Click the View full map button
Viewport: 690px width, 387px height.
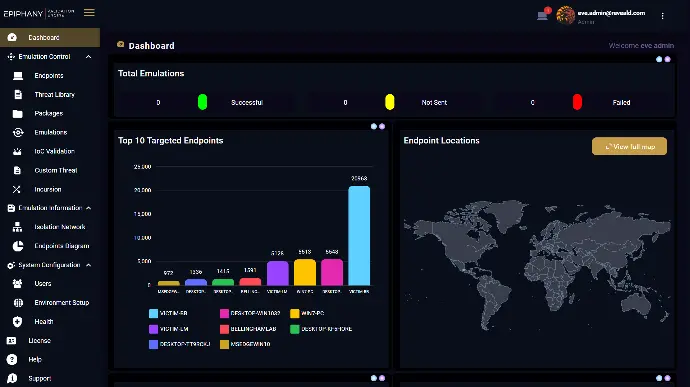[x=629, y=146]
